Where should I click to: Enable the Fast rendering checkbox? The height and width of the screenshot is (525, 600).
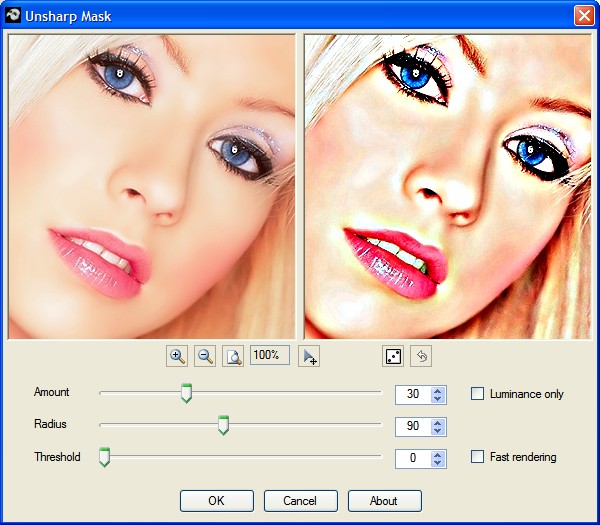coord(477,457)
